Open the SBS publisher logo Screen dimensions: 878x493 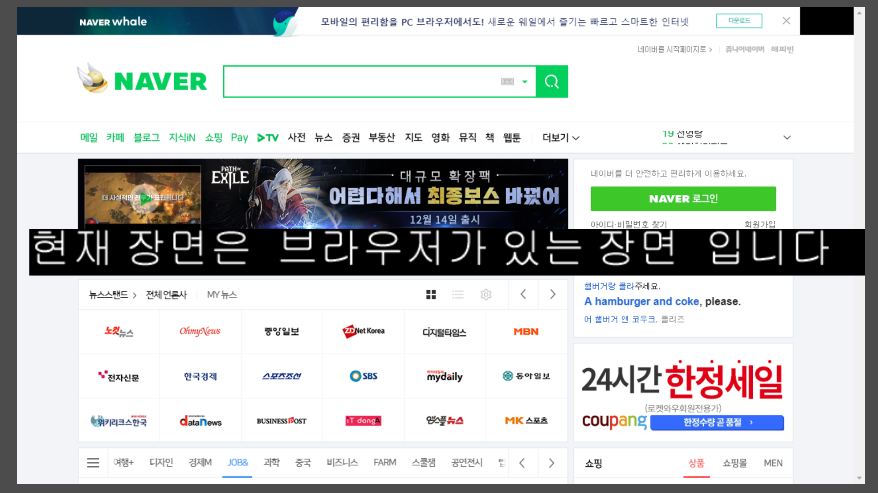click(363, 376)
